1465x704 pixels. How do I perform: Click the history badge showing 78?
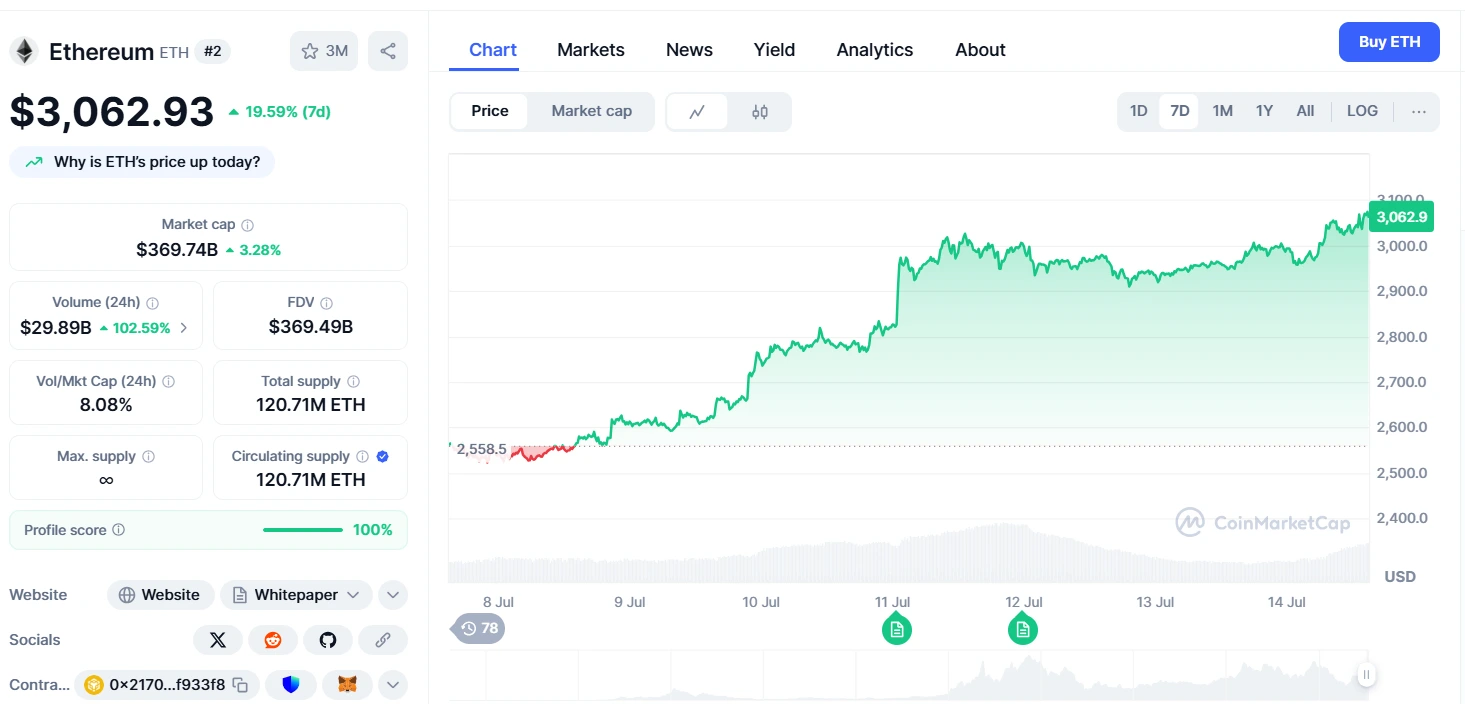click(x=479, y=628)
